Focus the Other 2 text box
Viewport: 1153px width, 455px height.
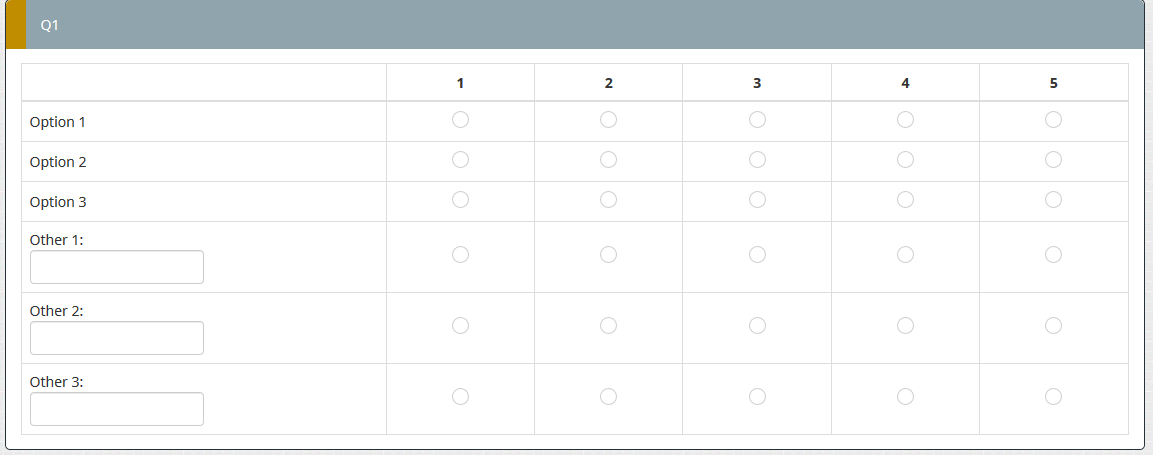tap(117, 338)
